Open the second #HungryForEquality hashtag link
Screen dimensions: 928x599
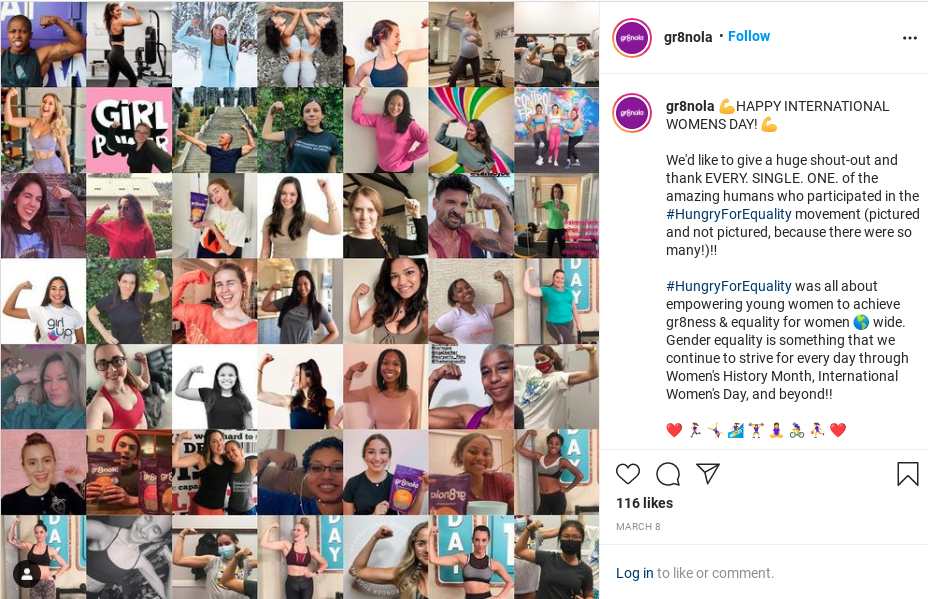(729, 286)
